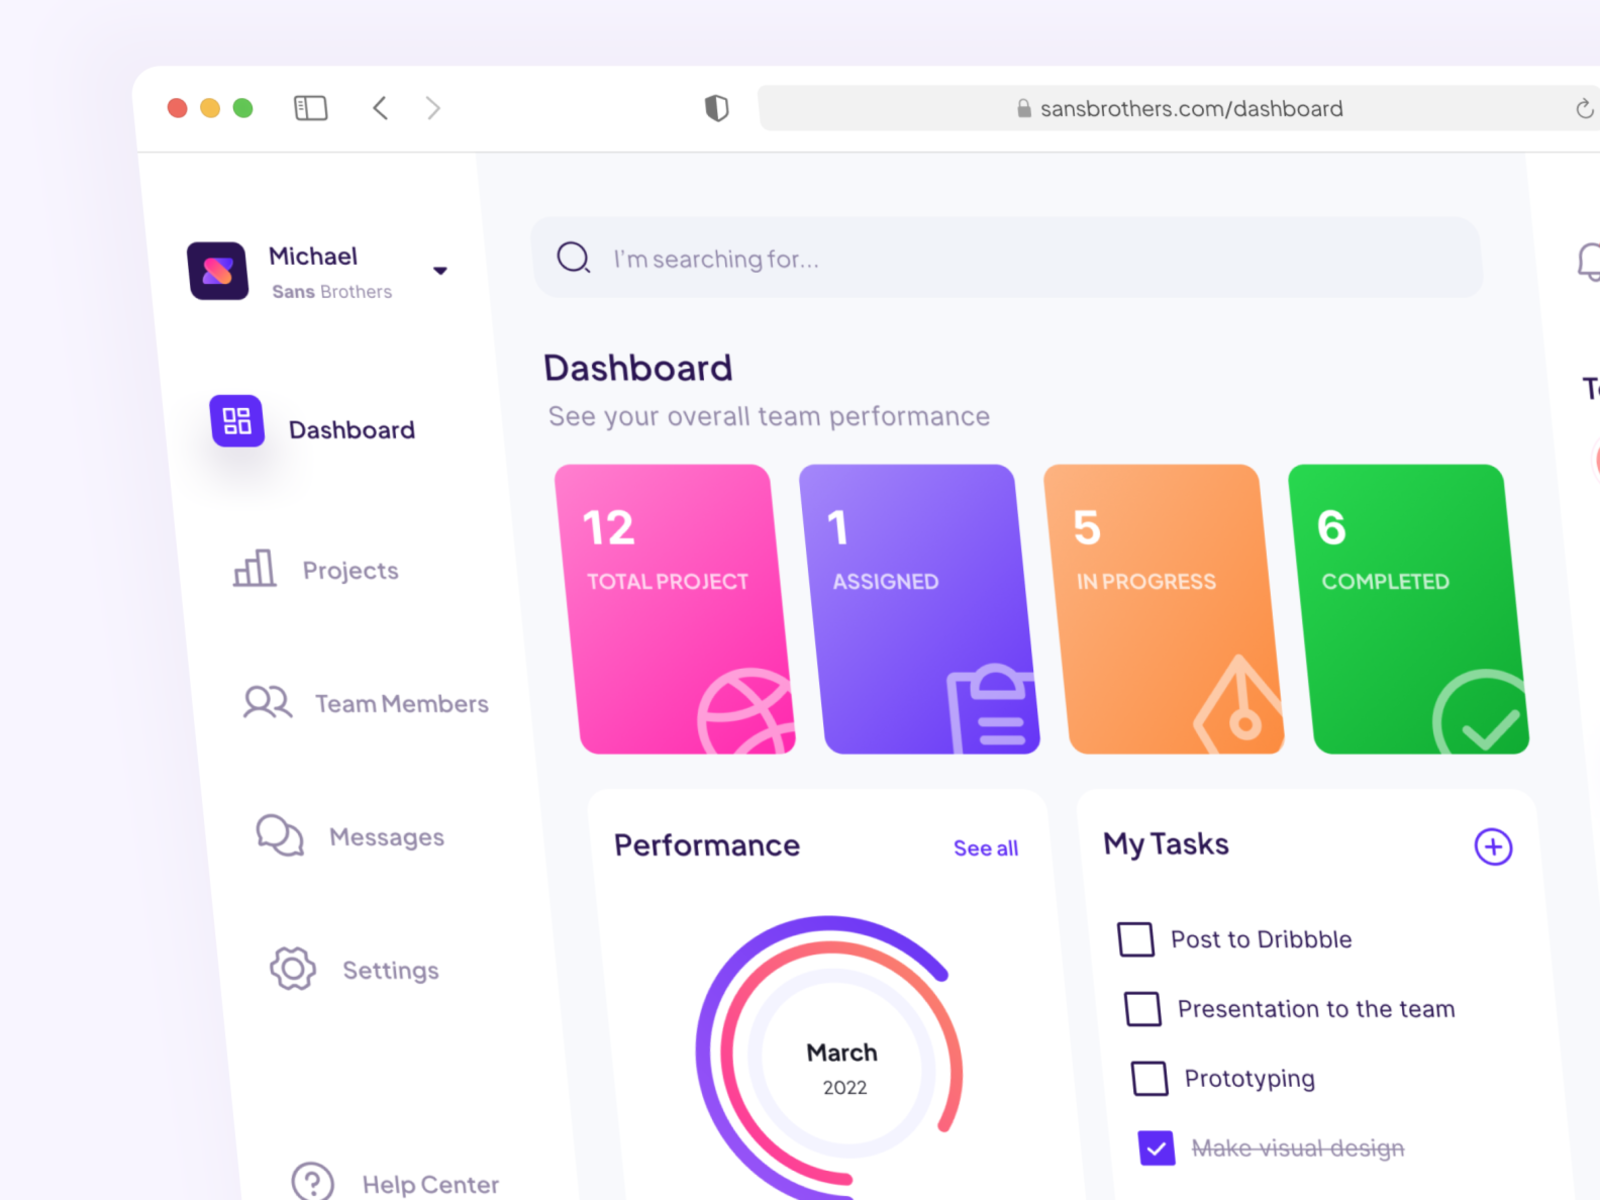Click the March 2022 chart center label
Screen dimensions: 1600x1200
843,1068
